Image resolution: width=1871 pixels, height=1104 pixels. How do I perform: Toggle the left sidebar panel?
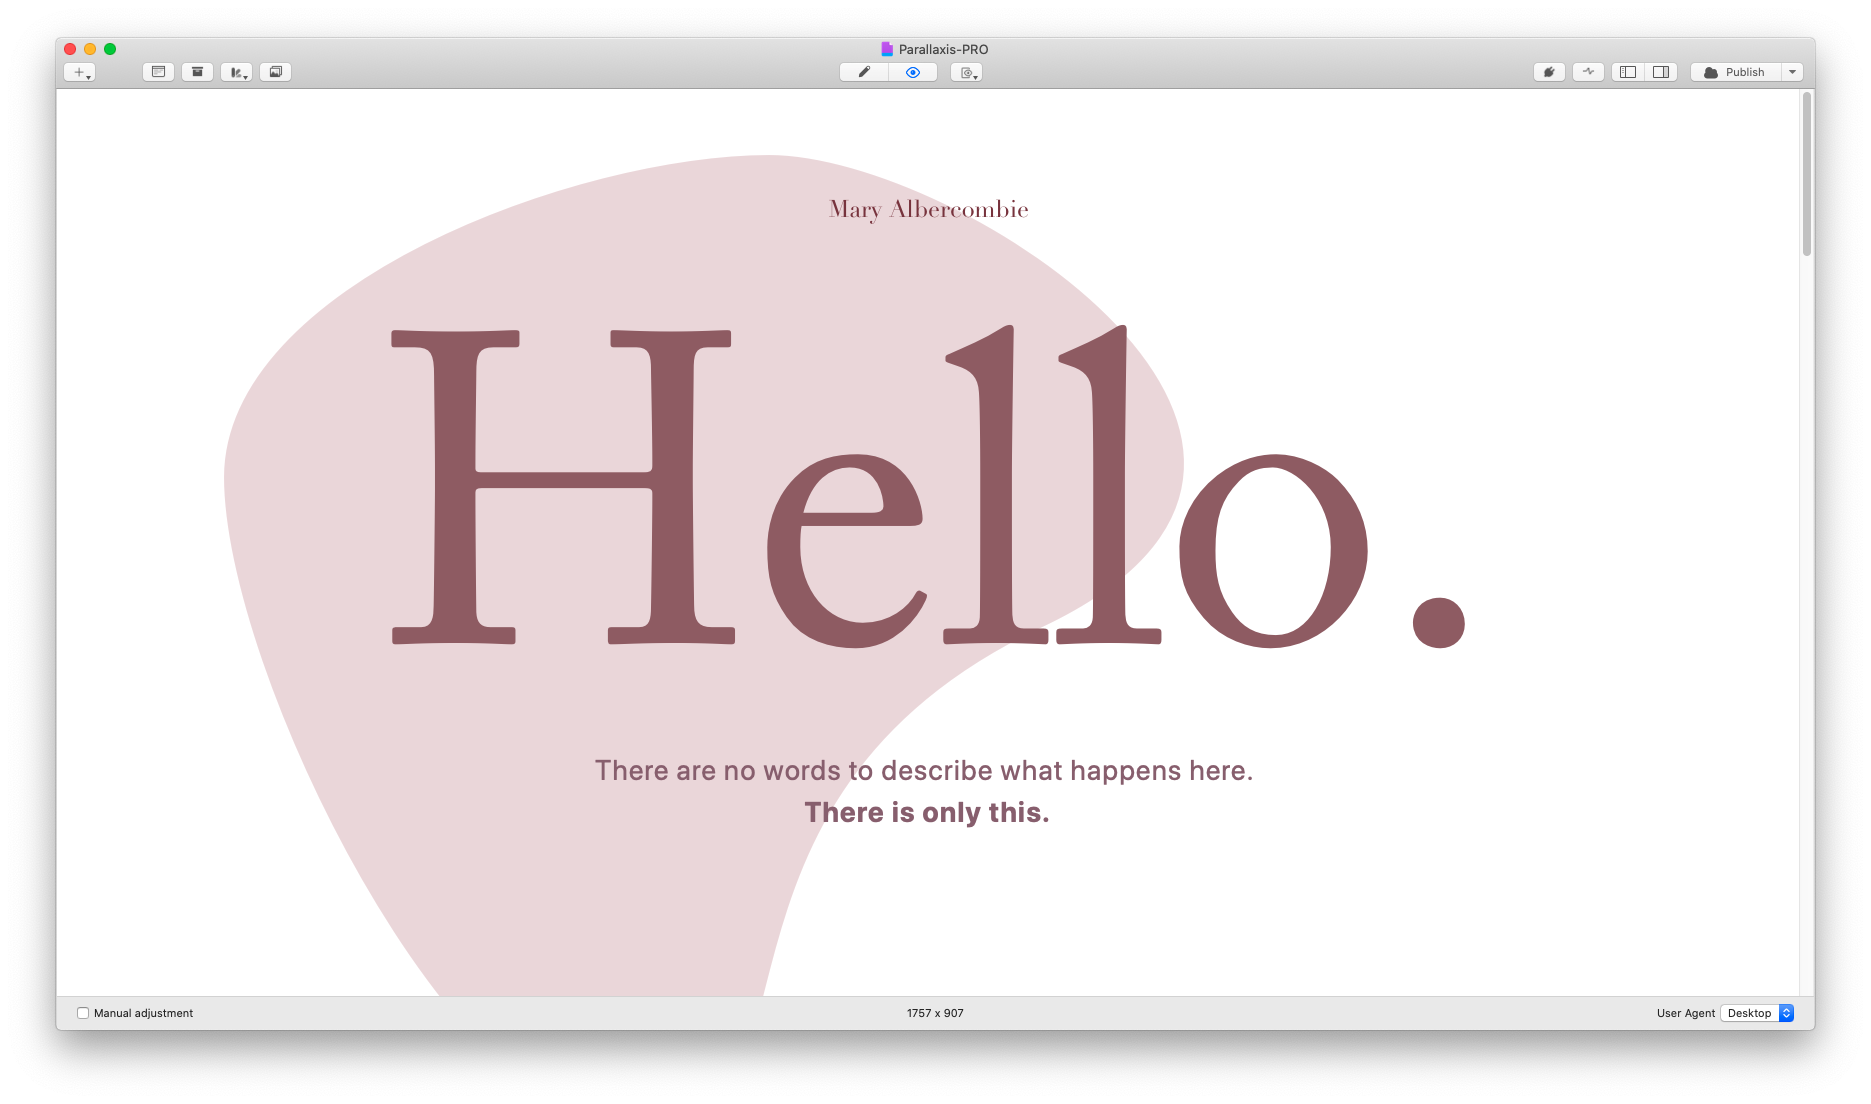click(x=1628, y=72)
